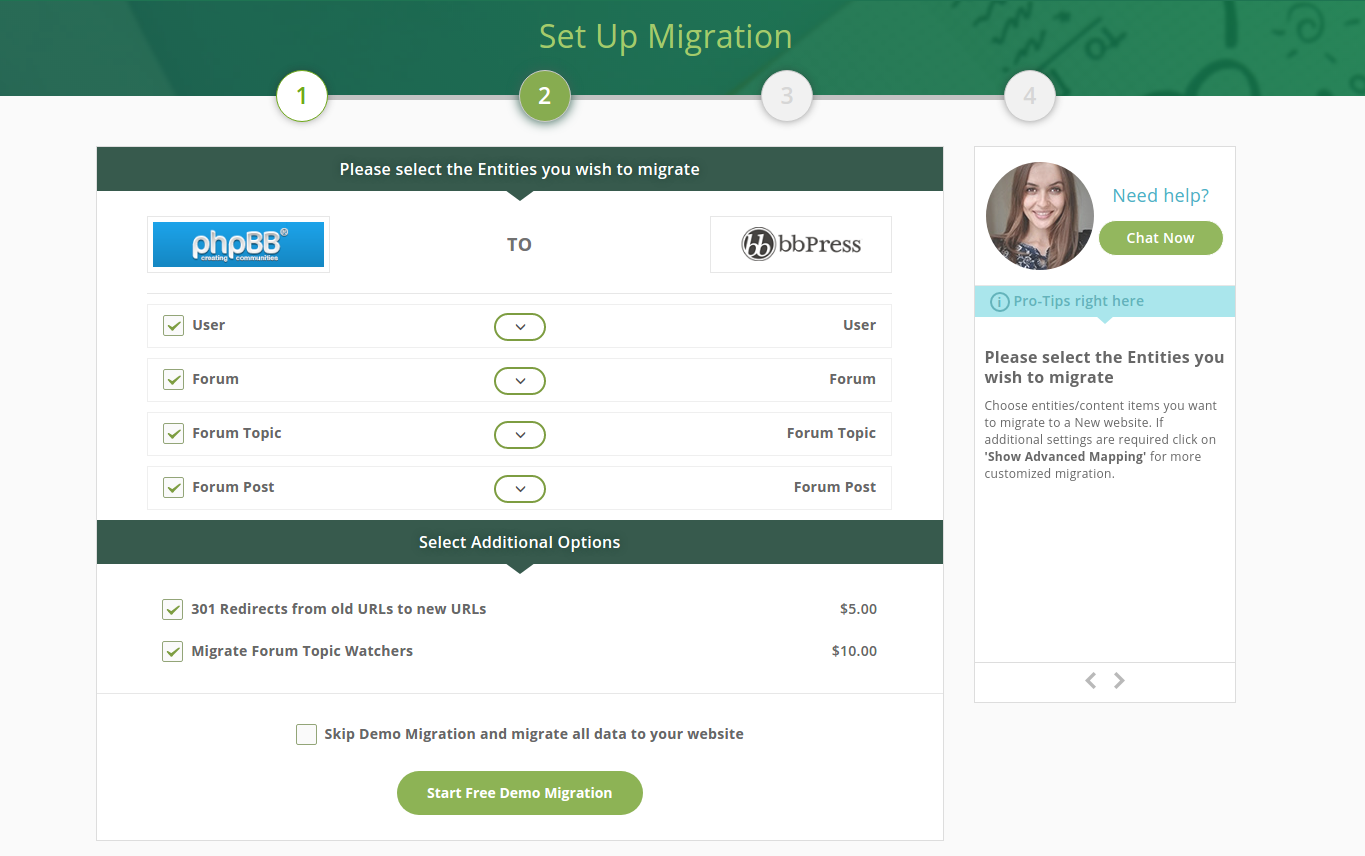Click the $10.00 price for topic watchers
This screenshot has width=1365, height=856.
pos(854,651)
